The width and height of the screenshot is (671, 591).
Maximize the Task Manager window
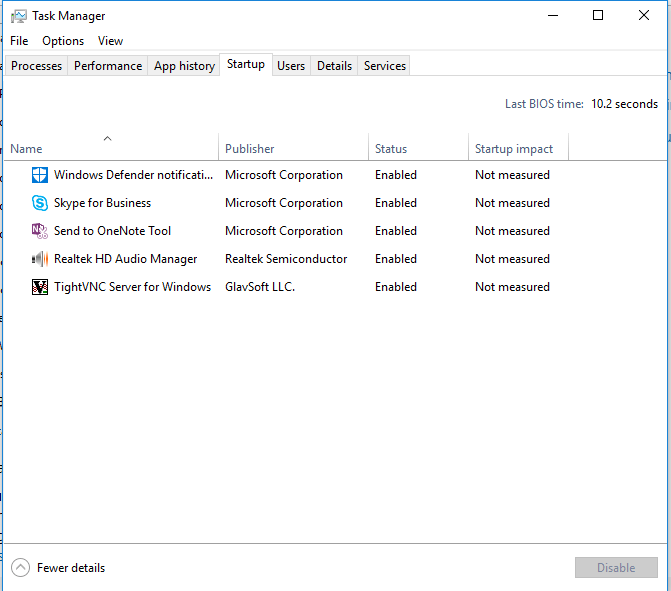[598, 15]
